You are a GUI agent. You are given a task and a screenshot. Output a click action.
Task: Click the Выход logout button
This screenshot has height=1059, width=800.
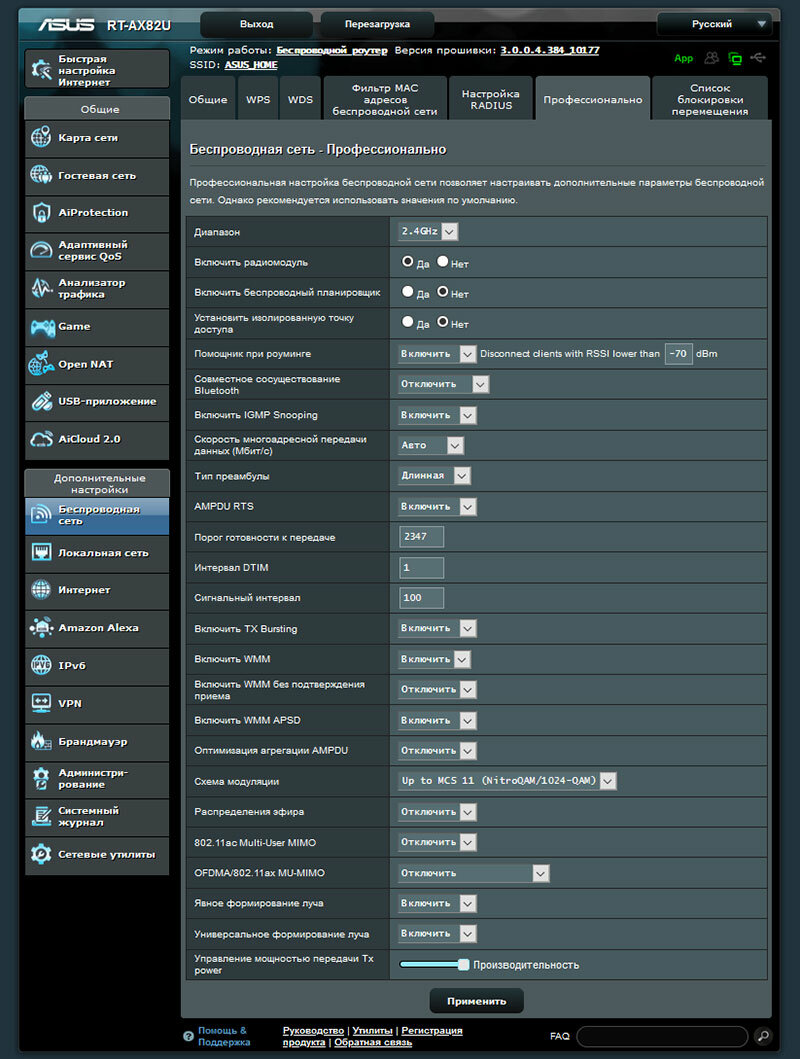257,24
